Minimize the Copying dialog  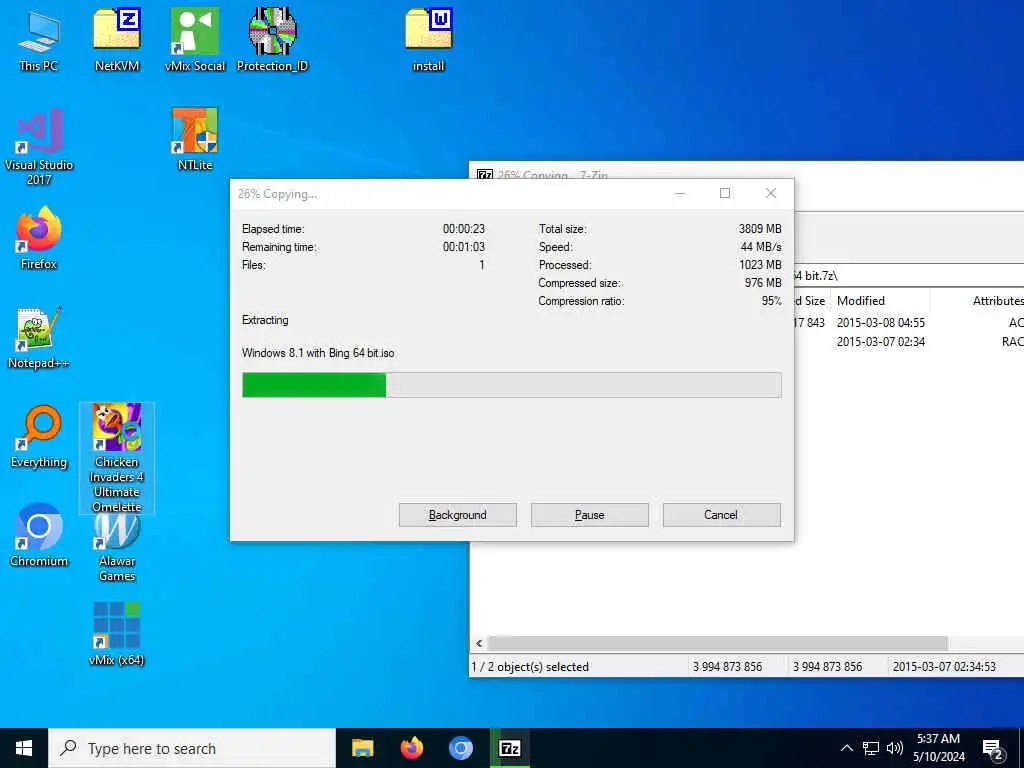[680, 193]
